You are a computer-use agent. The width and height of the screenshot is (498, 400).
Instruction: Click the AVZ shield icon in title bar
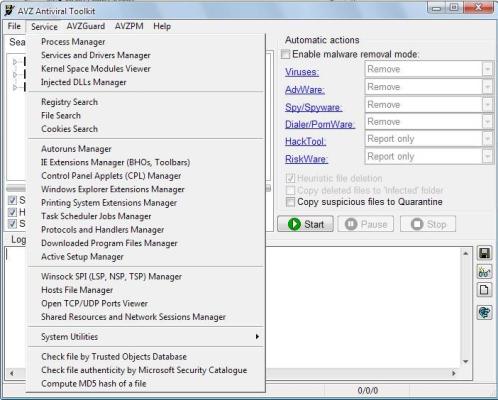click(10, 11)
